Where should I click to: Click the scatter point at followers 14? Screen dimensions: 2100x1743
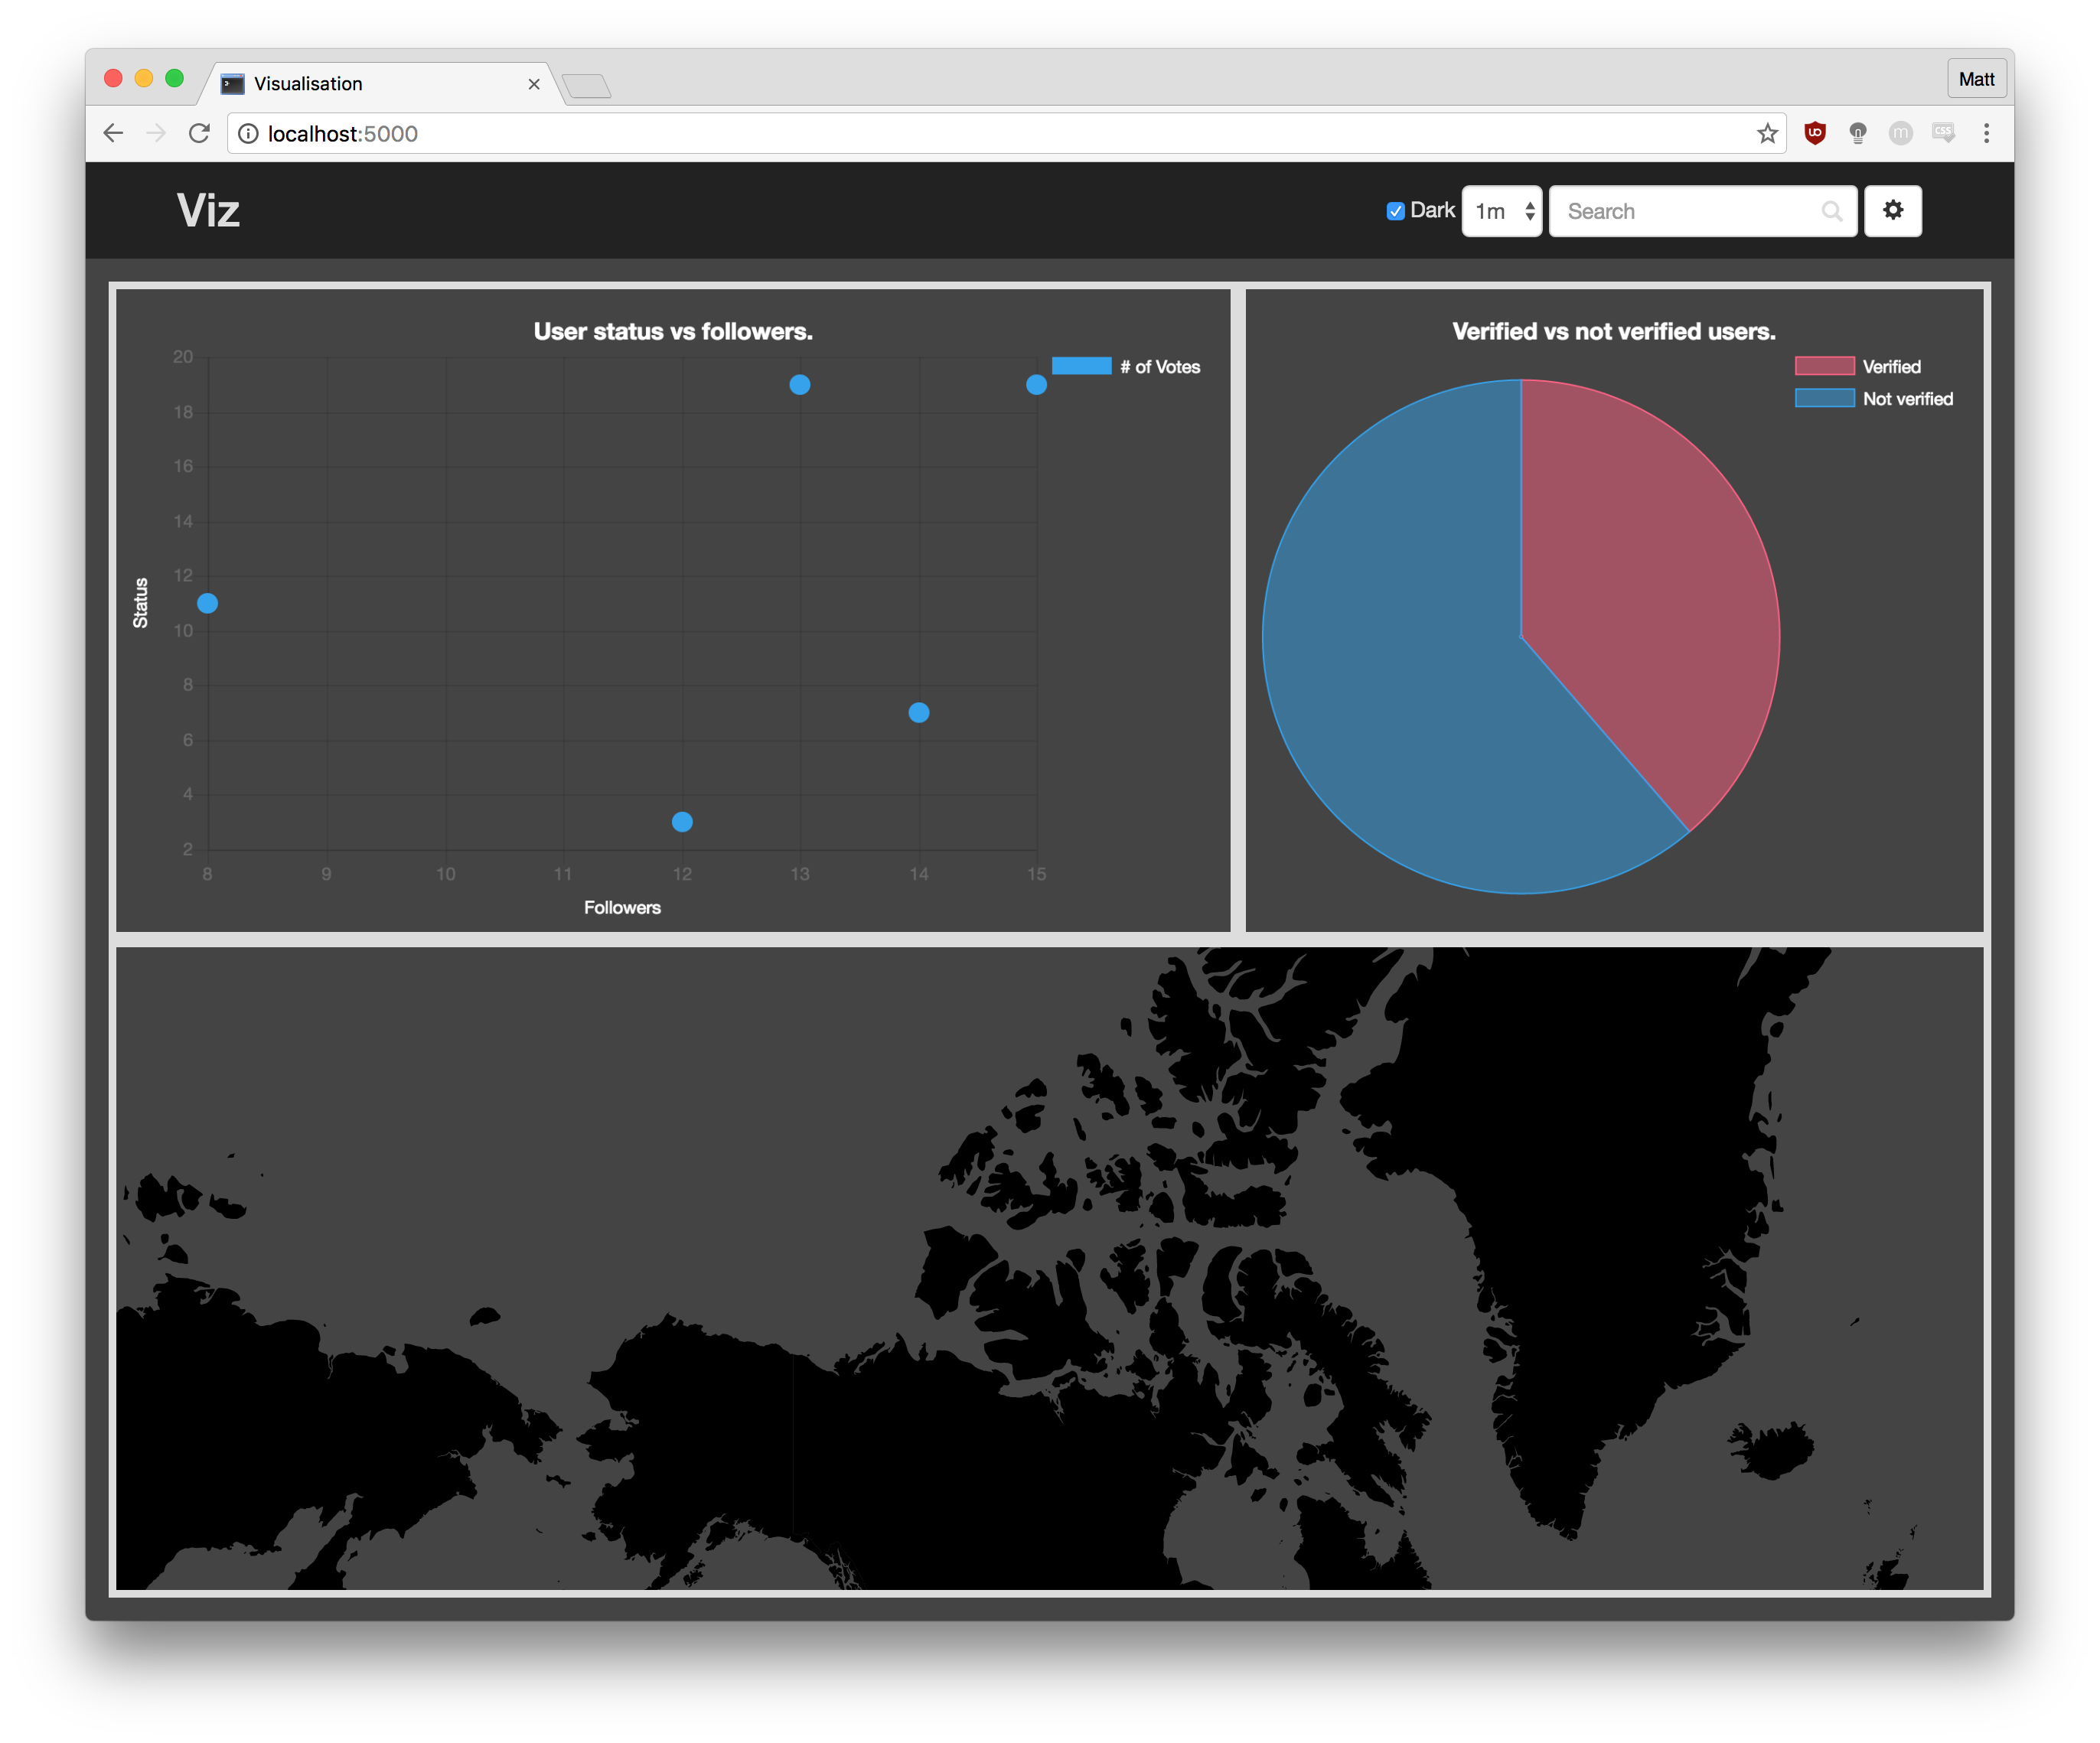tap(919, 713)
